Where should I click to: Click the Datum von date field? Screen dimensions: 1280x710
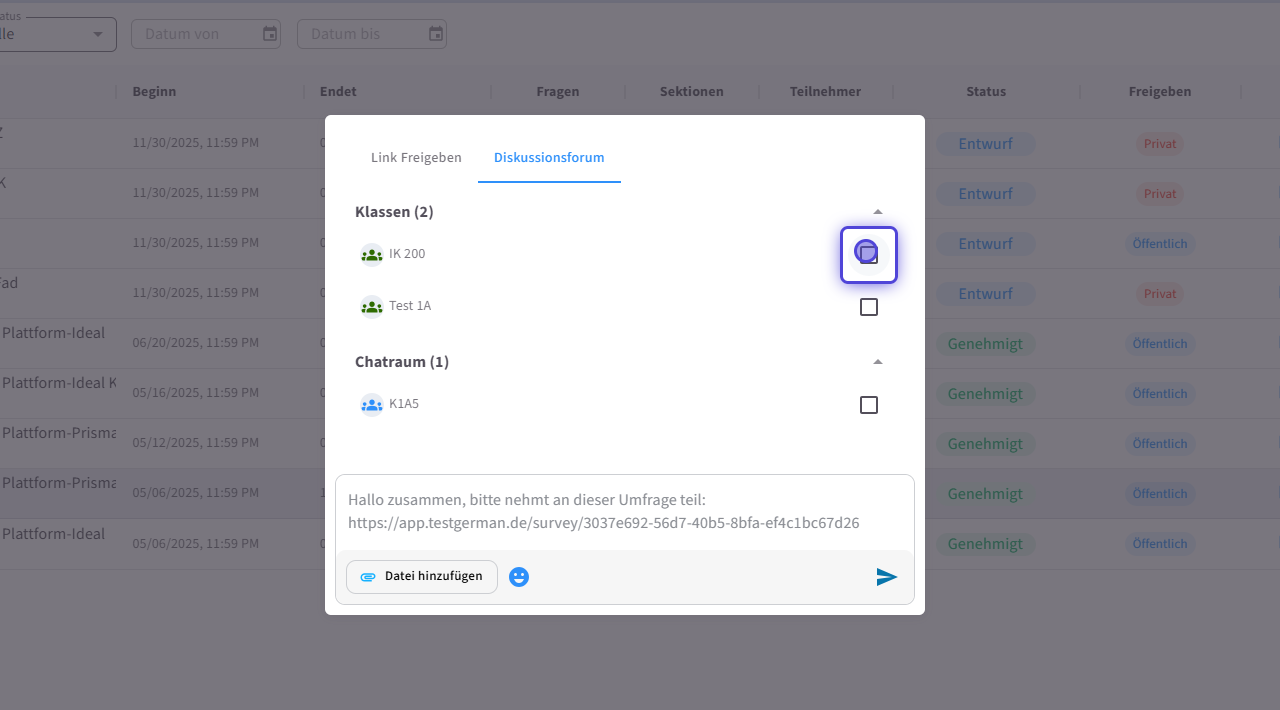pos(195,34)
